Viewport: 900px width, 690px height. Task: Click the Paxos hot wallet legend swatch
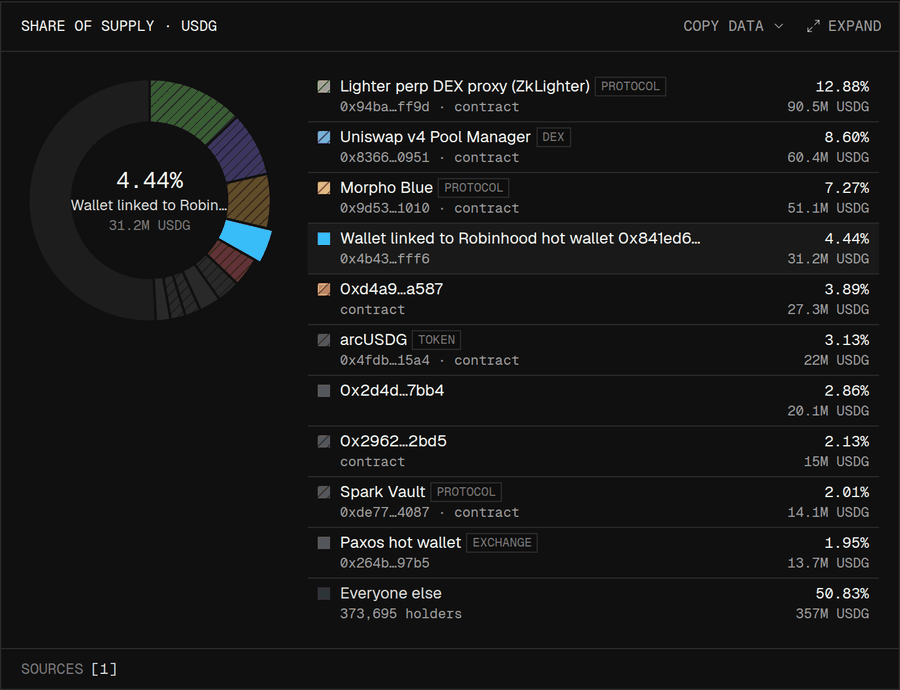324,543
